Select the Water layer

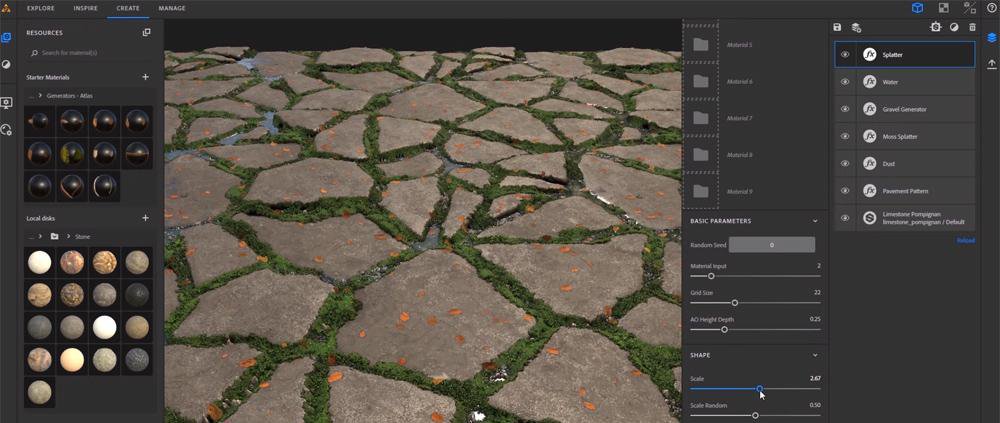click(904, 82)
